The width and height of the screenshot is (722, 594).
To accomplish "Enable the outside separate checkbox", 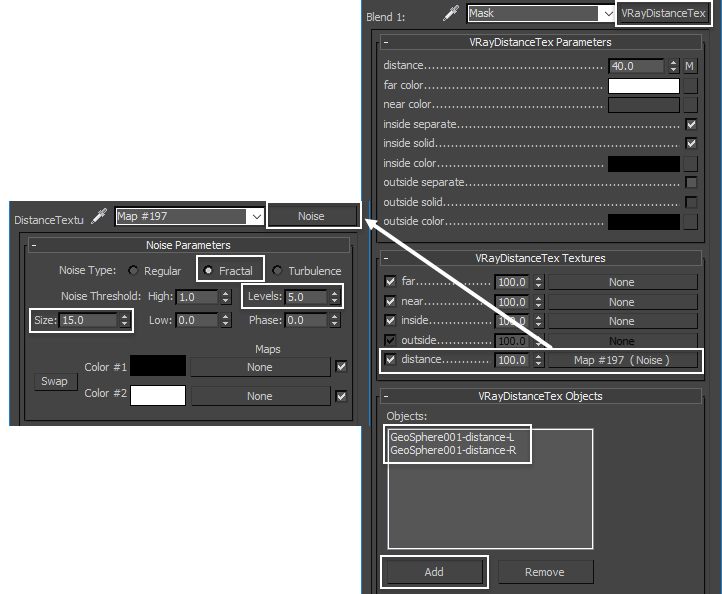I will click(x=691, y=183).
